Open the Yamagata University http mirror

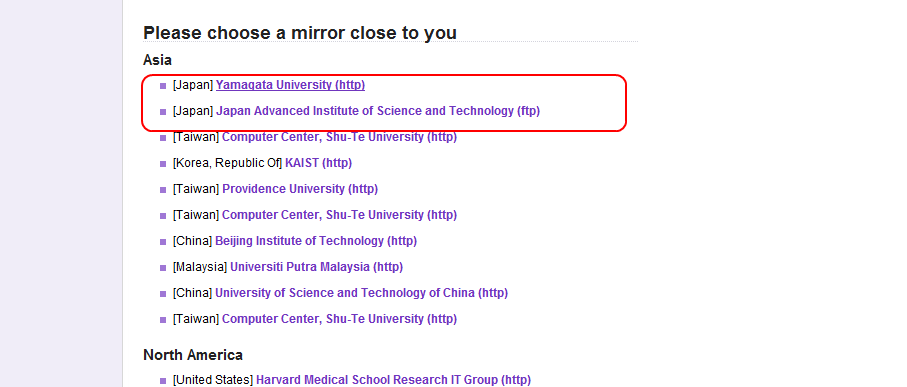290,85
